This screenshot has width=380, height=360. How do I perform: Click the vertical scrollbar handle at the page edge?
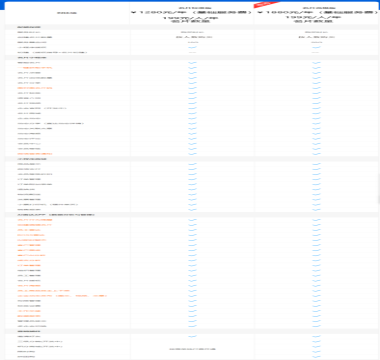pyautogui.click(x=379, y=188)
